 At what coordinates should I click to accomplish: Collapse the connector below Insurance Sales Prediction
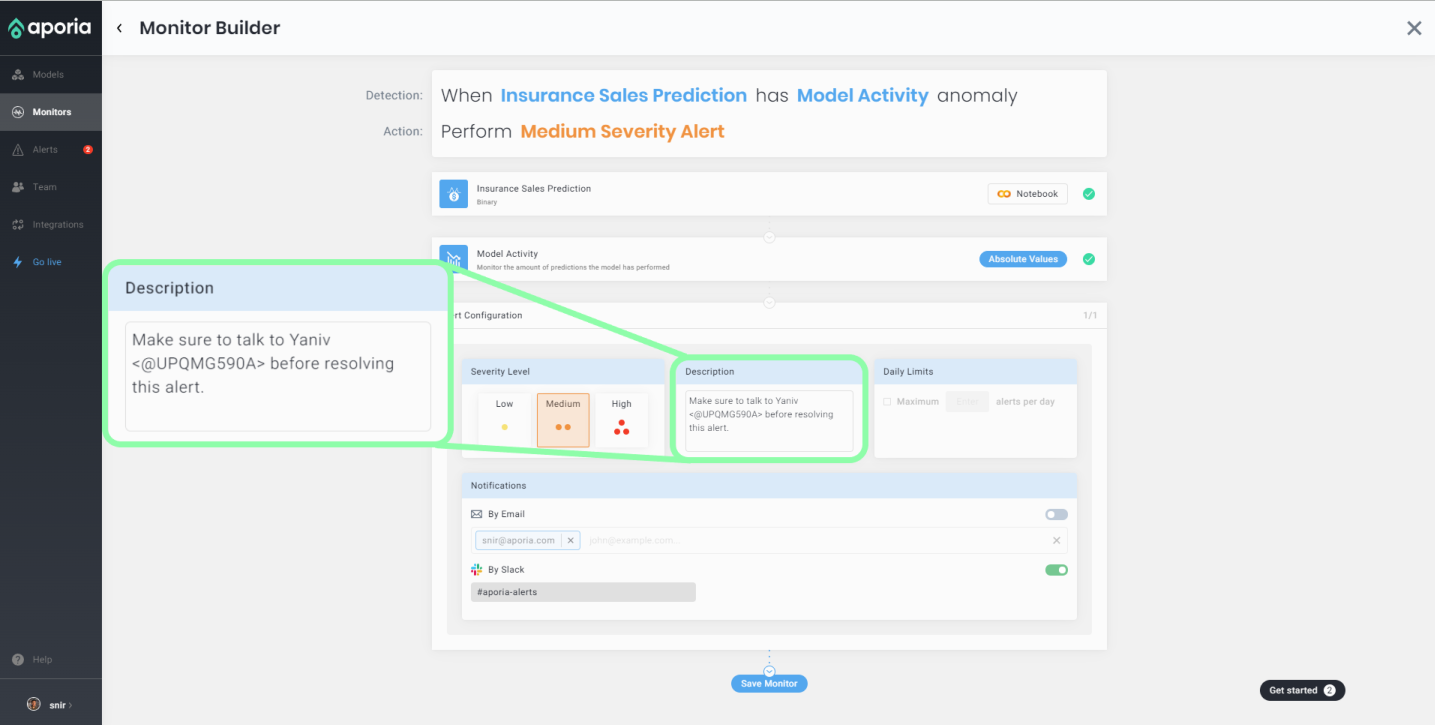point(769,237)
